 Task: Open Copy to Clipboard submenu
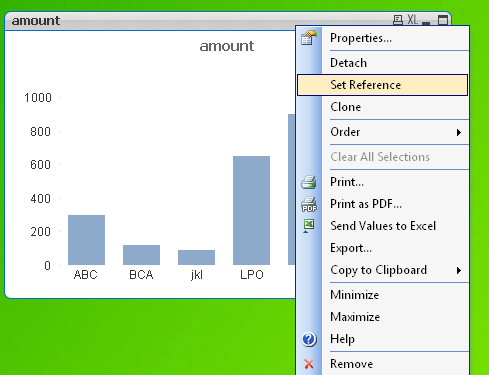click(382, 270)
